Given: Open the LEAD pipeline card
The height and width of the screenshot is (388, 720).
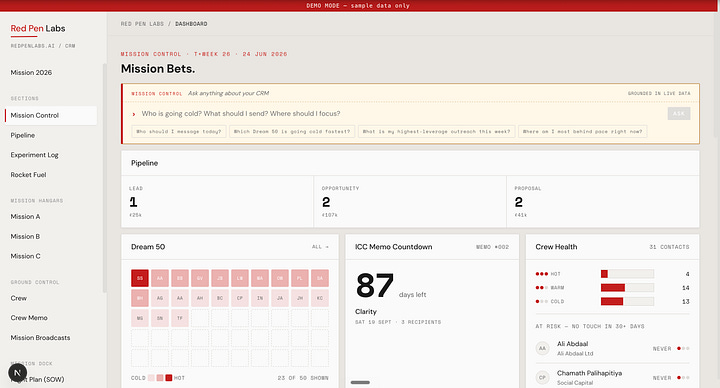Looking at the screenshot, I should 218,202.
